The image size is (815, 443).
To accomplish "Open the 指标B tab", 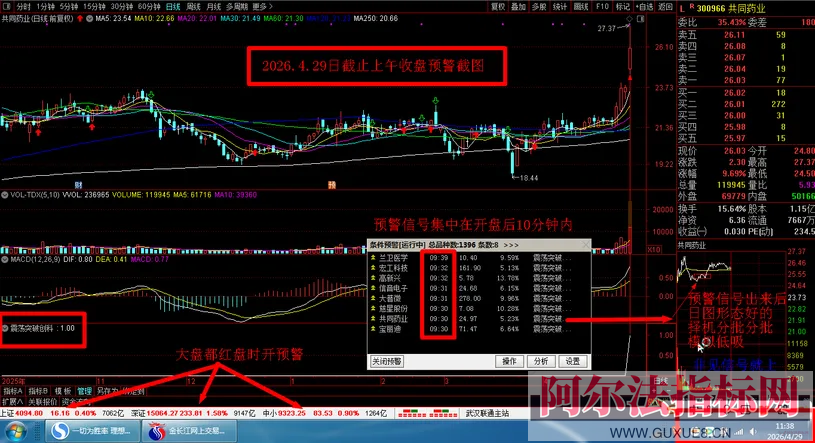I will (x=37, y=392).
